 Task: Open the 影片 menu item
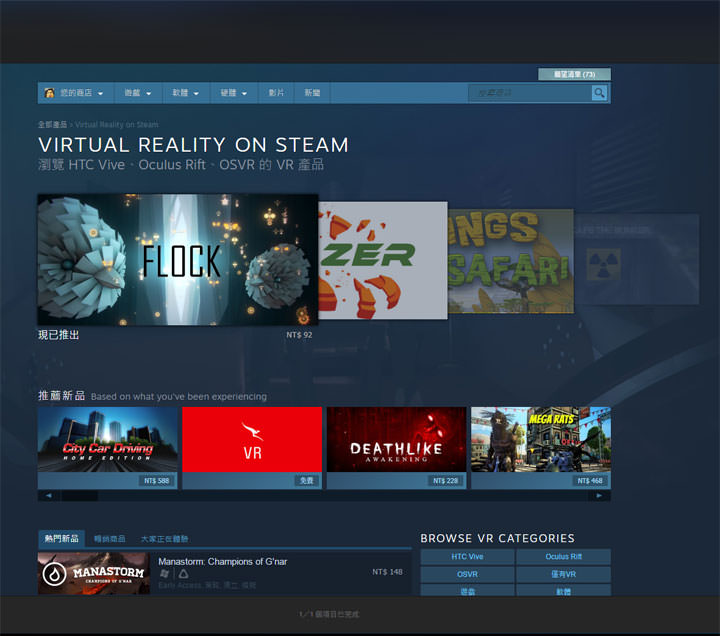click(x=277, y=93)
